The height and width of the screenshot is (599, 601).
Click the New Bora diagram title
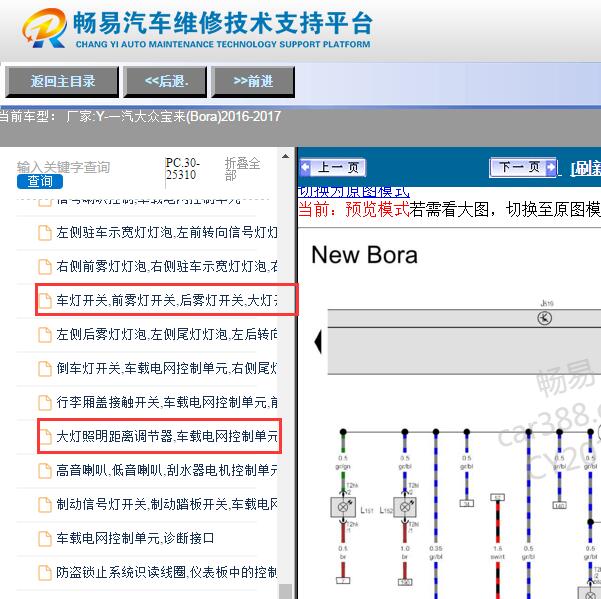click(x=365, y=255)
